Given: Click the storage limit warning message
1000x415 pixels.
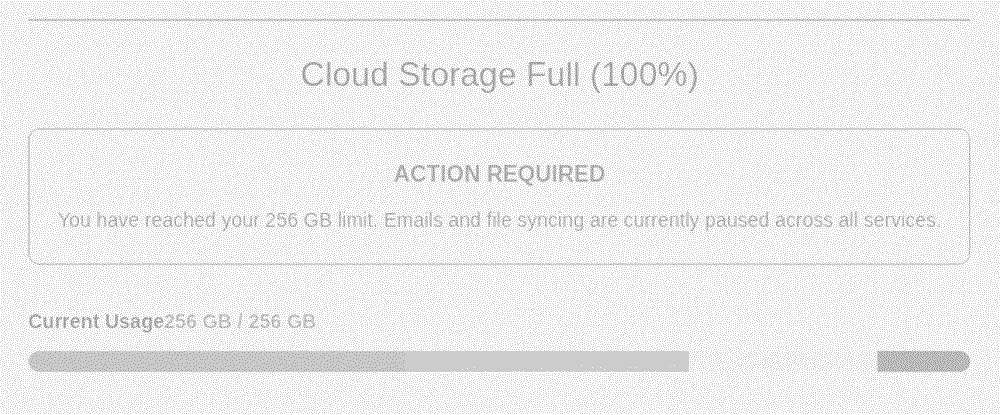Looking at the screenshot, I should tap(499, 220).
